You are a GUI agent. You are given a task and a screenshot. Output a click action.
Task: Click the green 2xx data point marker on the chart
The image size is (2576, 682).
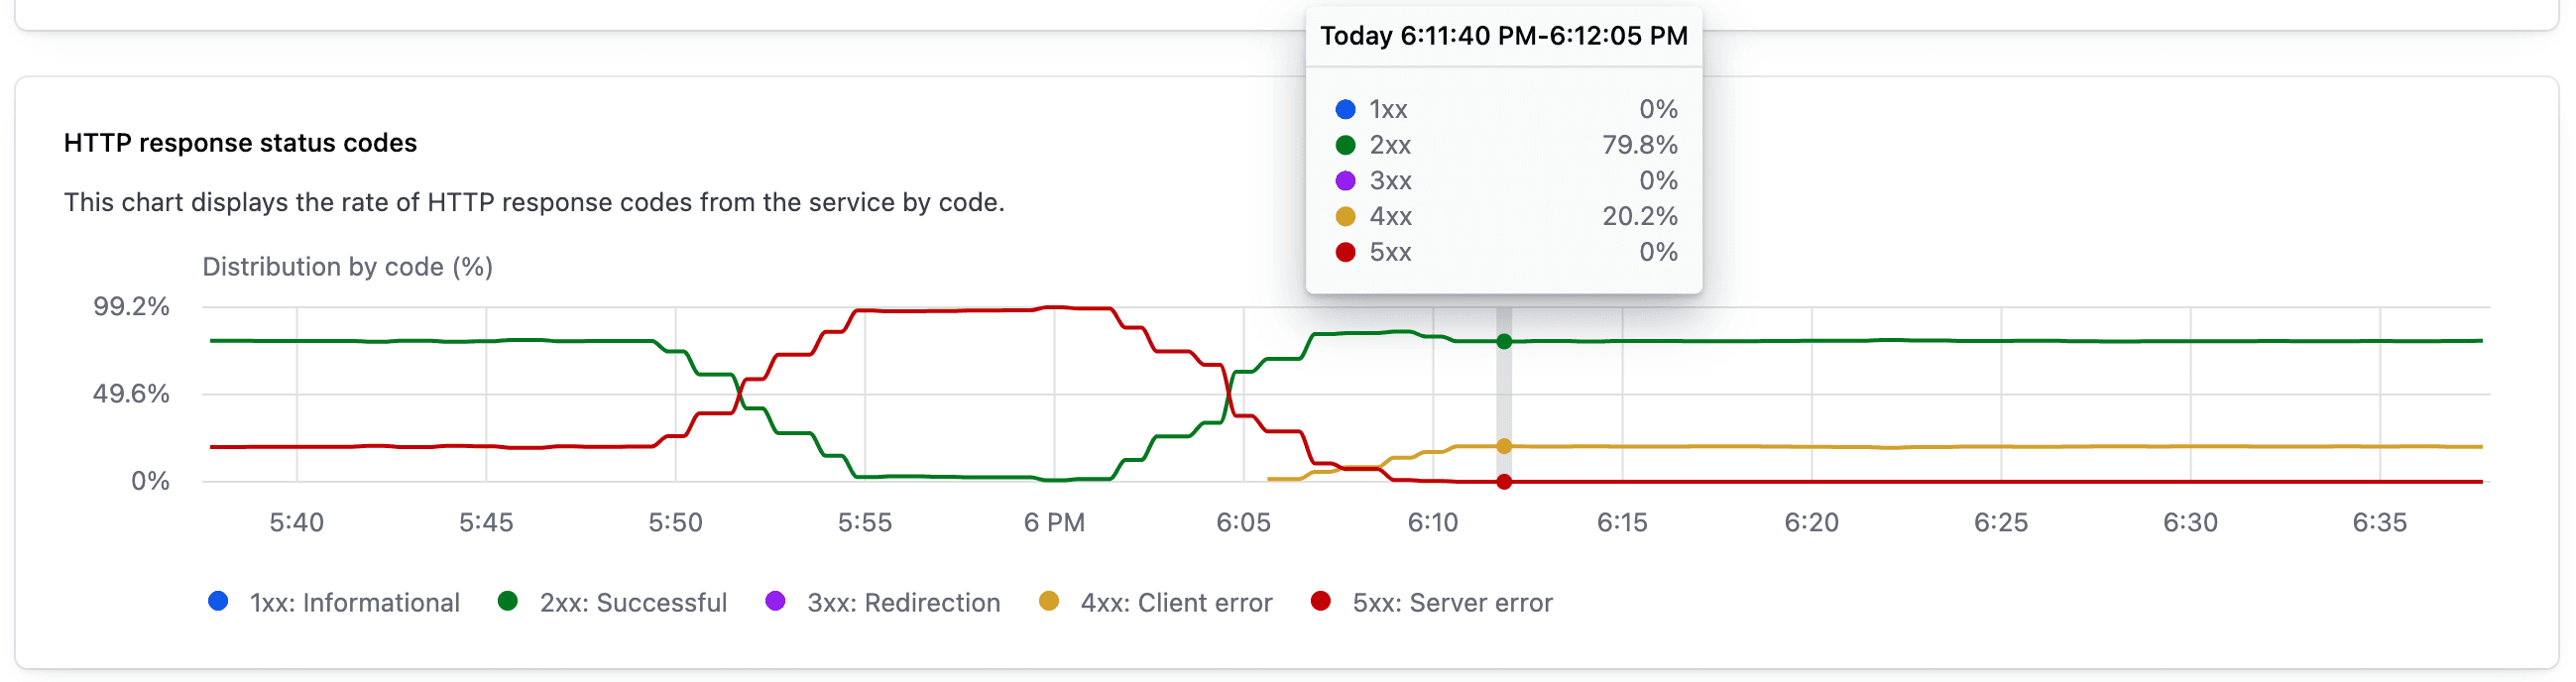(1504, 342)
